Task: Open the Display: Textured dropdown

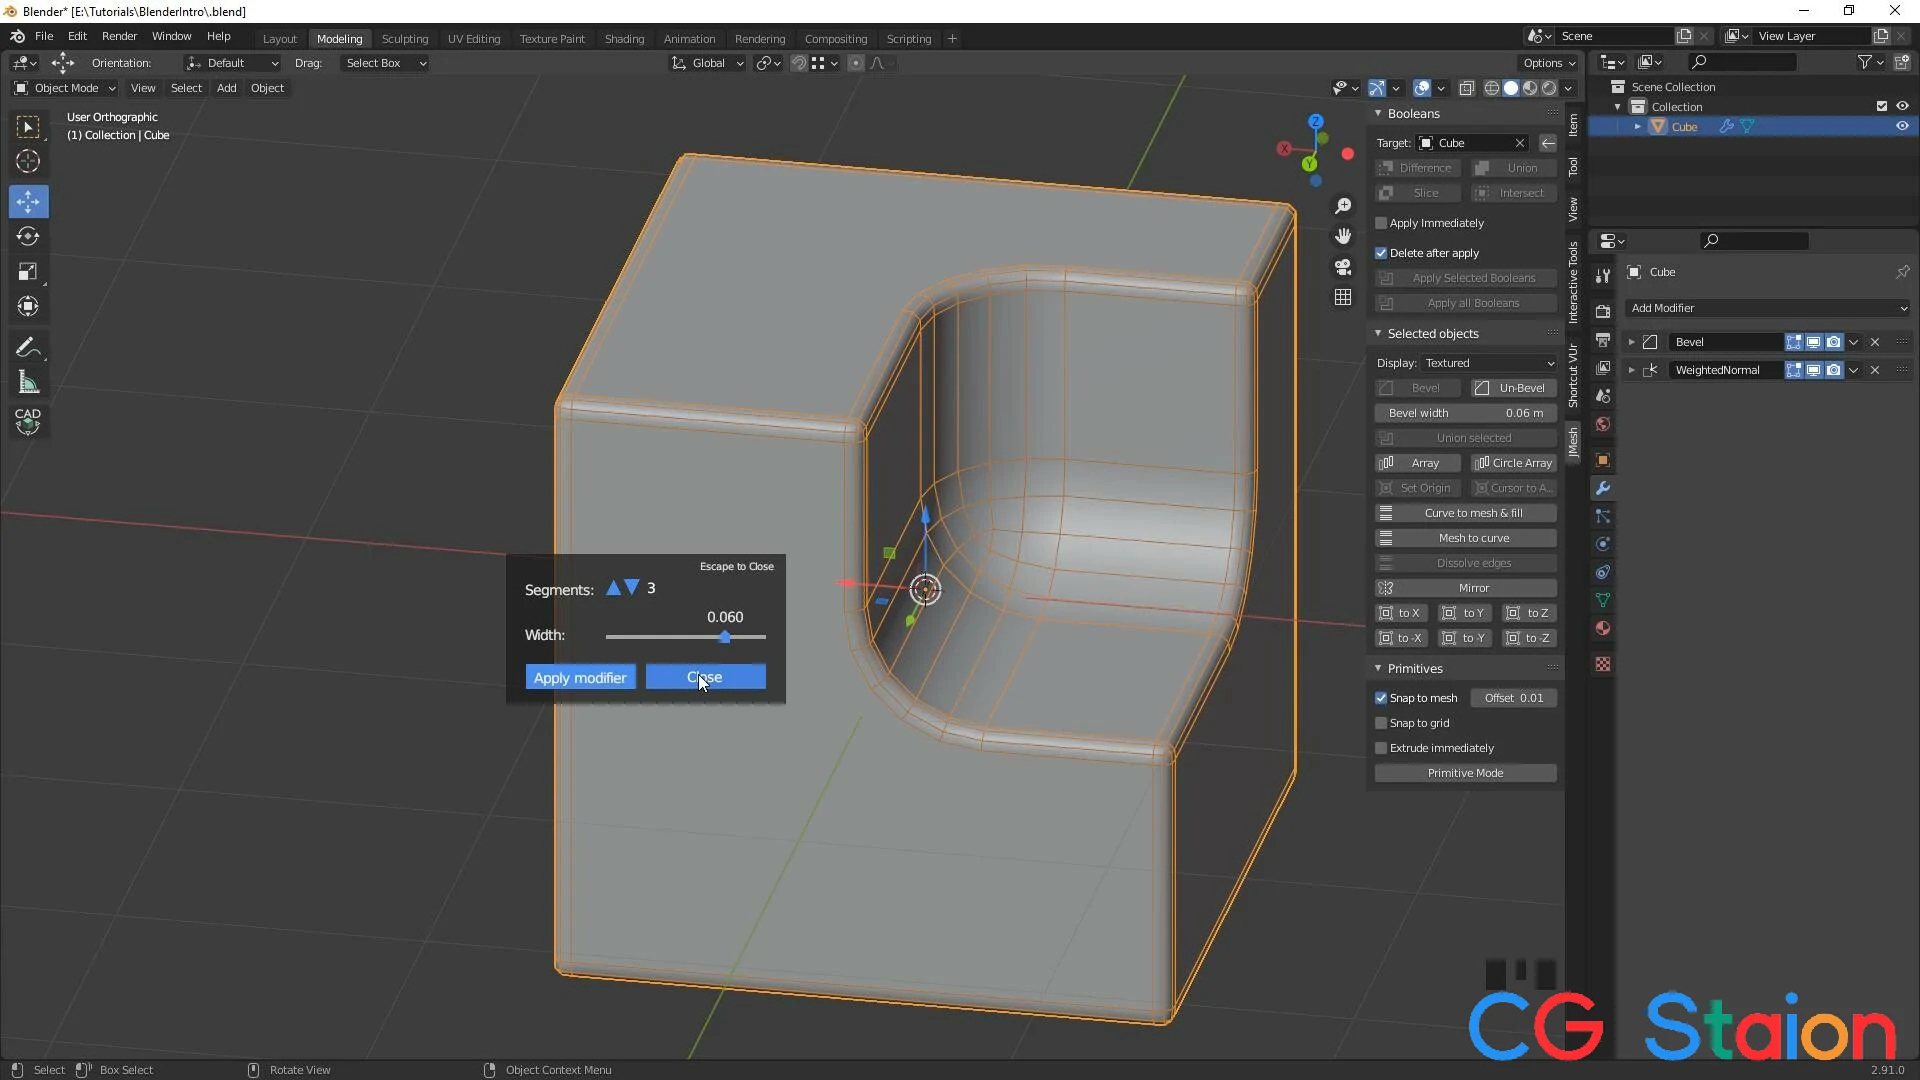Action: pos(1489,363)
